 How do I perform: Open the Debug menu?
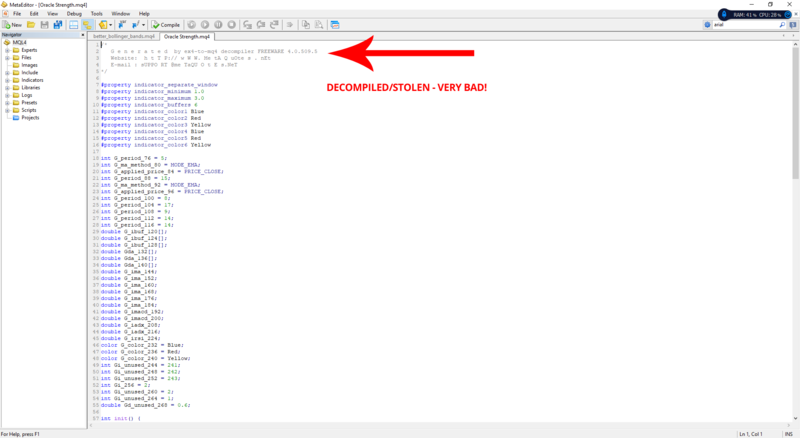[74, 14]
